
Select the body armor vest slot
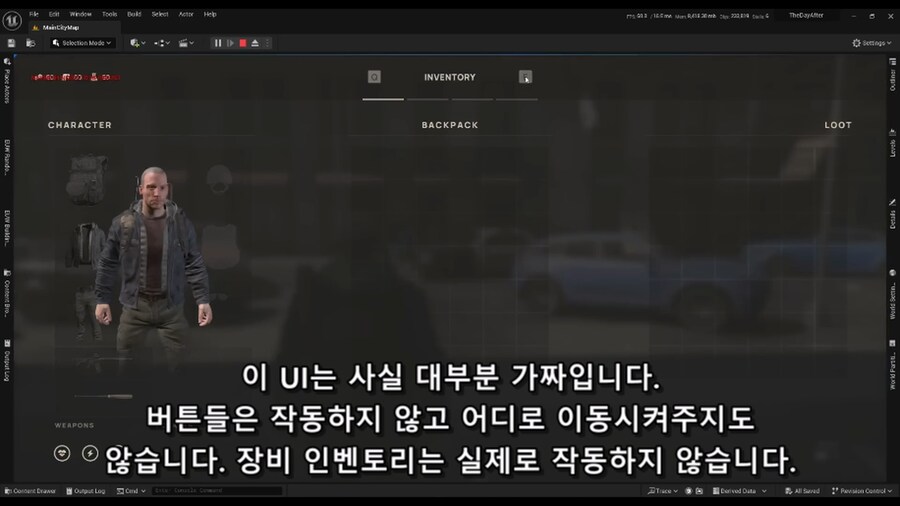coord(220,245)
